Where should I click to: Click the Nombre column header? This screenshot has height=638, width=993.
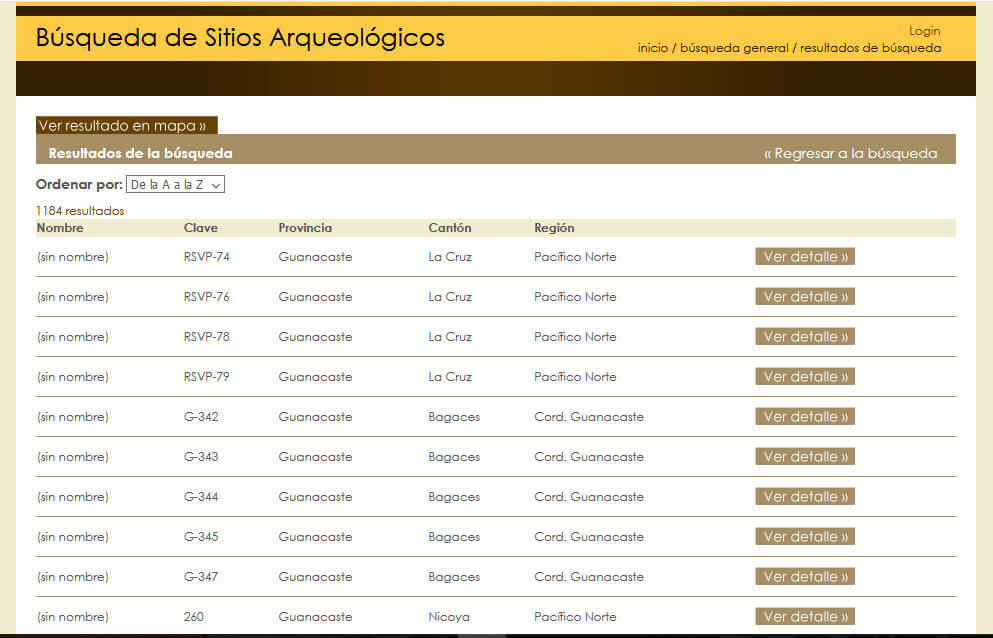click(x=60, y=228)
